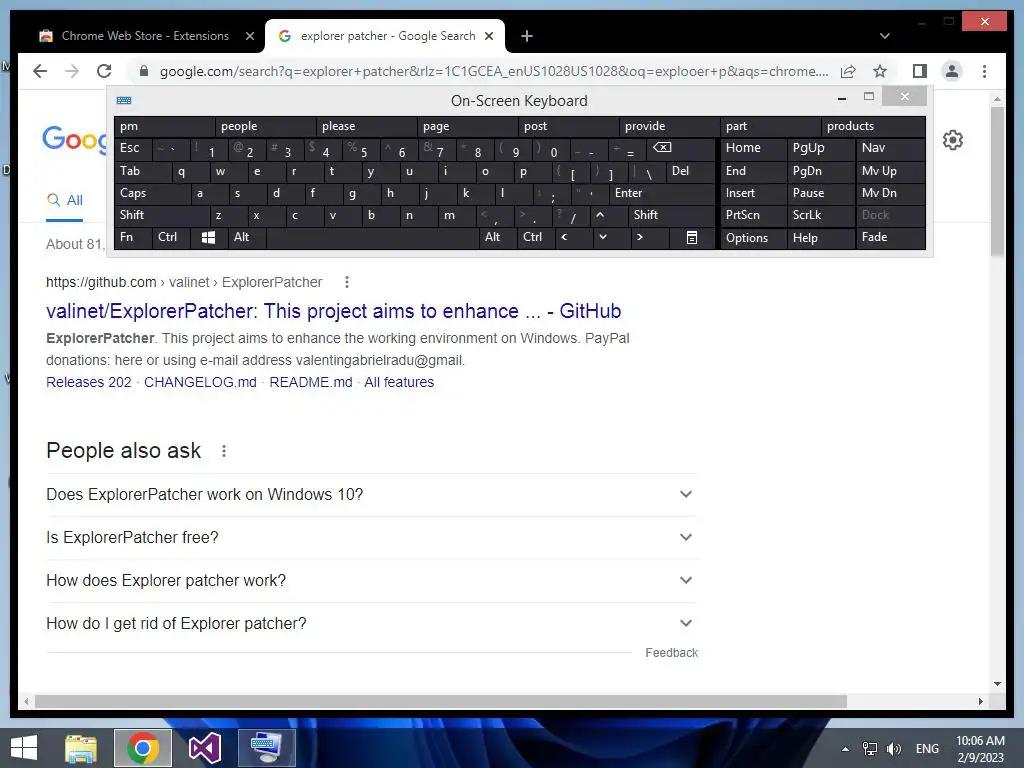1024x768 pixels.
Task: Pick the 'products' word suggestion
Action: 872,126
